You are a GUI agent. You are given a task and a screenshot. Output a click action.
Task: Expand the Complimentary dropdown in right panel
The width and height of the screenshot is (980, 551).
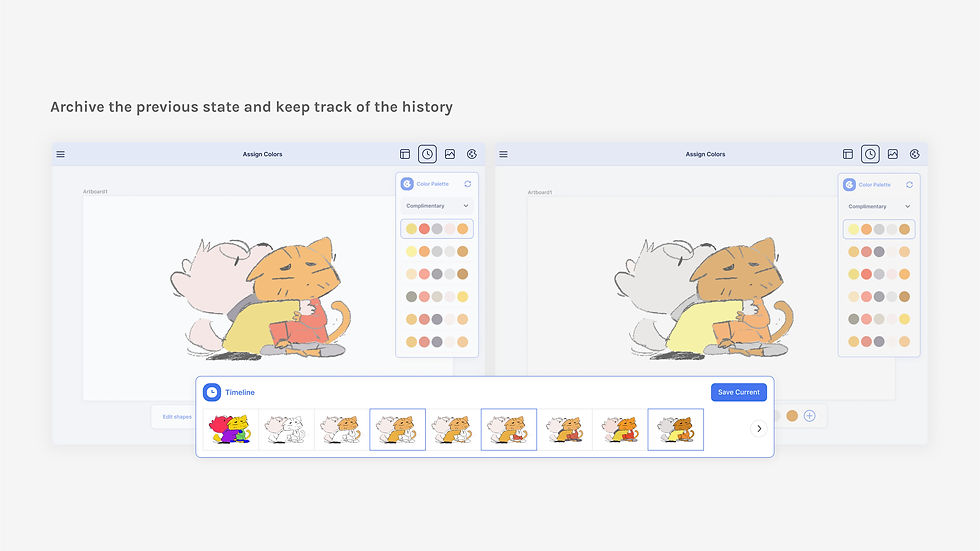[x=879, y=206]
